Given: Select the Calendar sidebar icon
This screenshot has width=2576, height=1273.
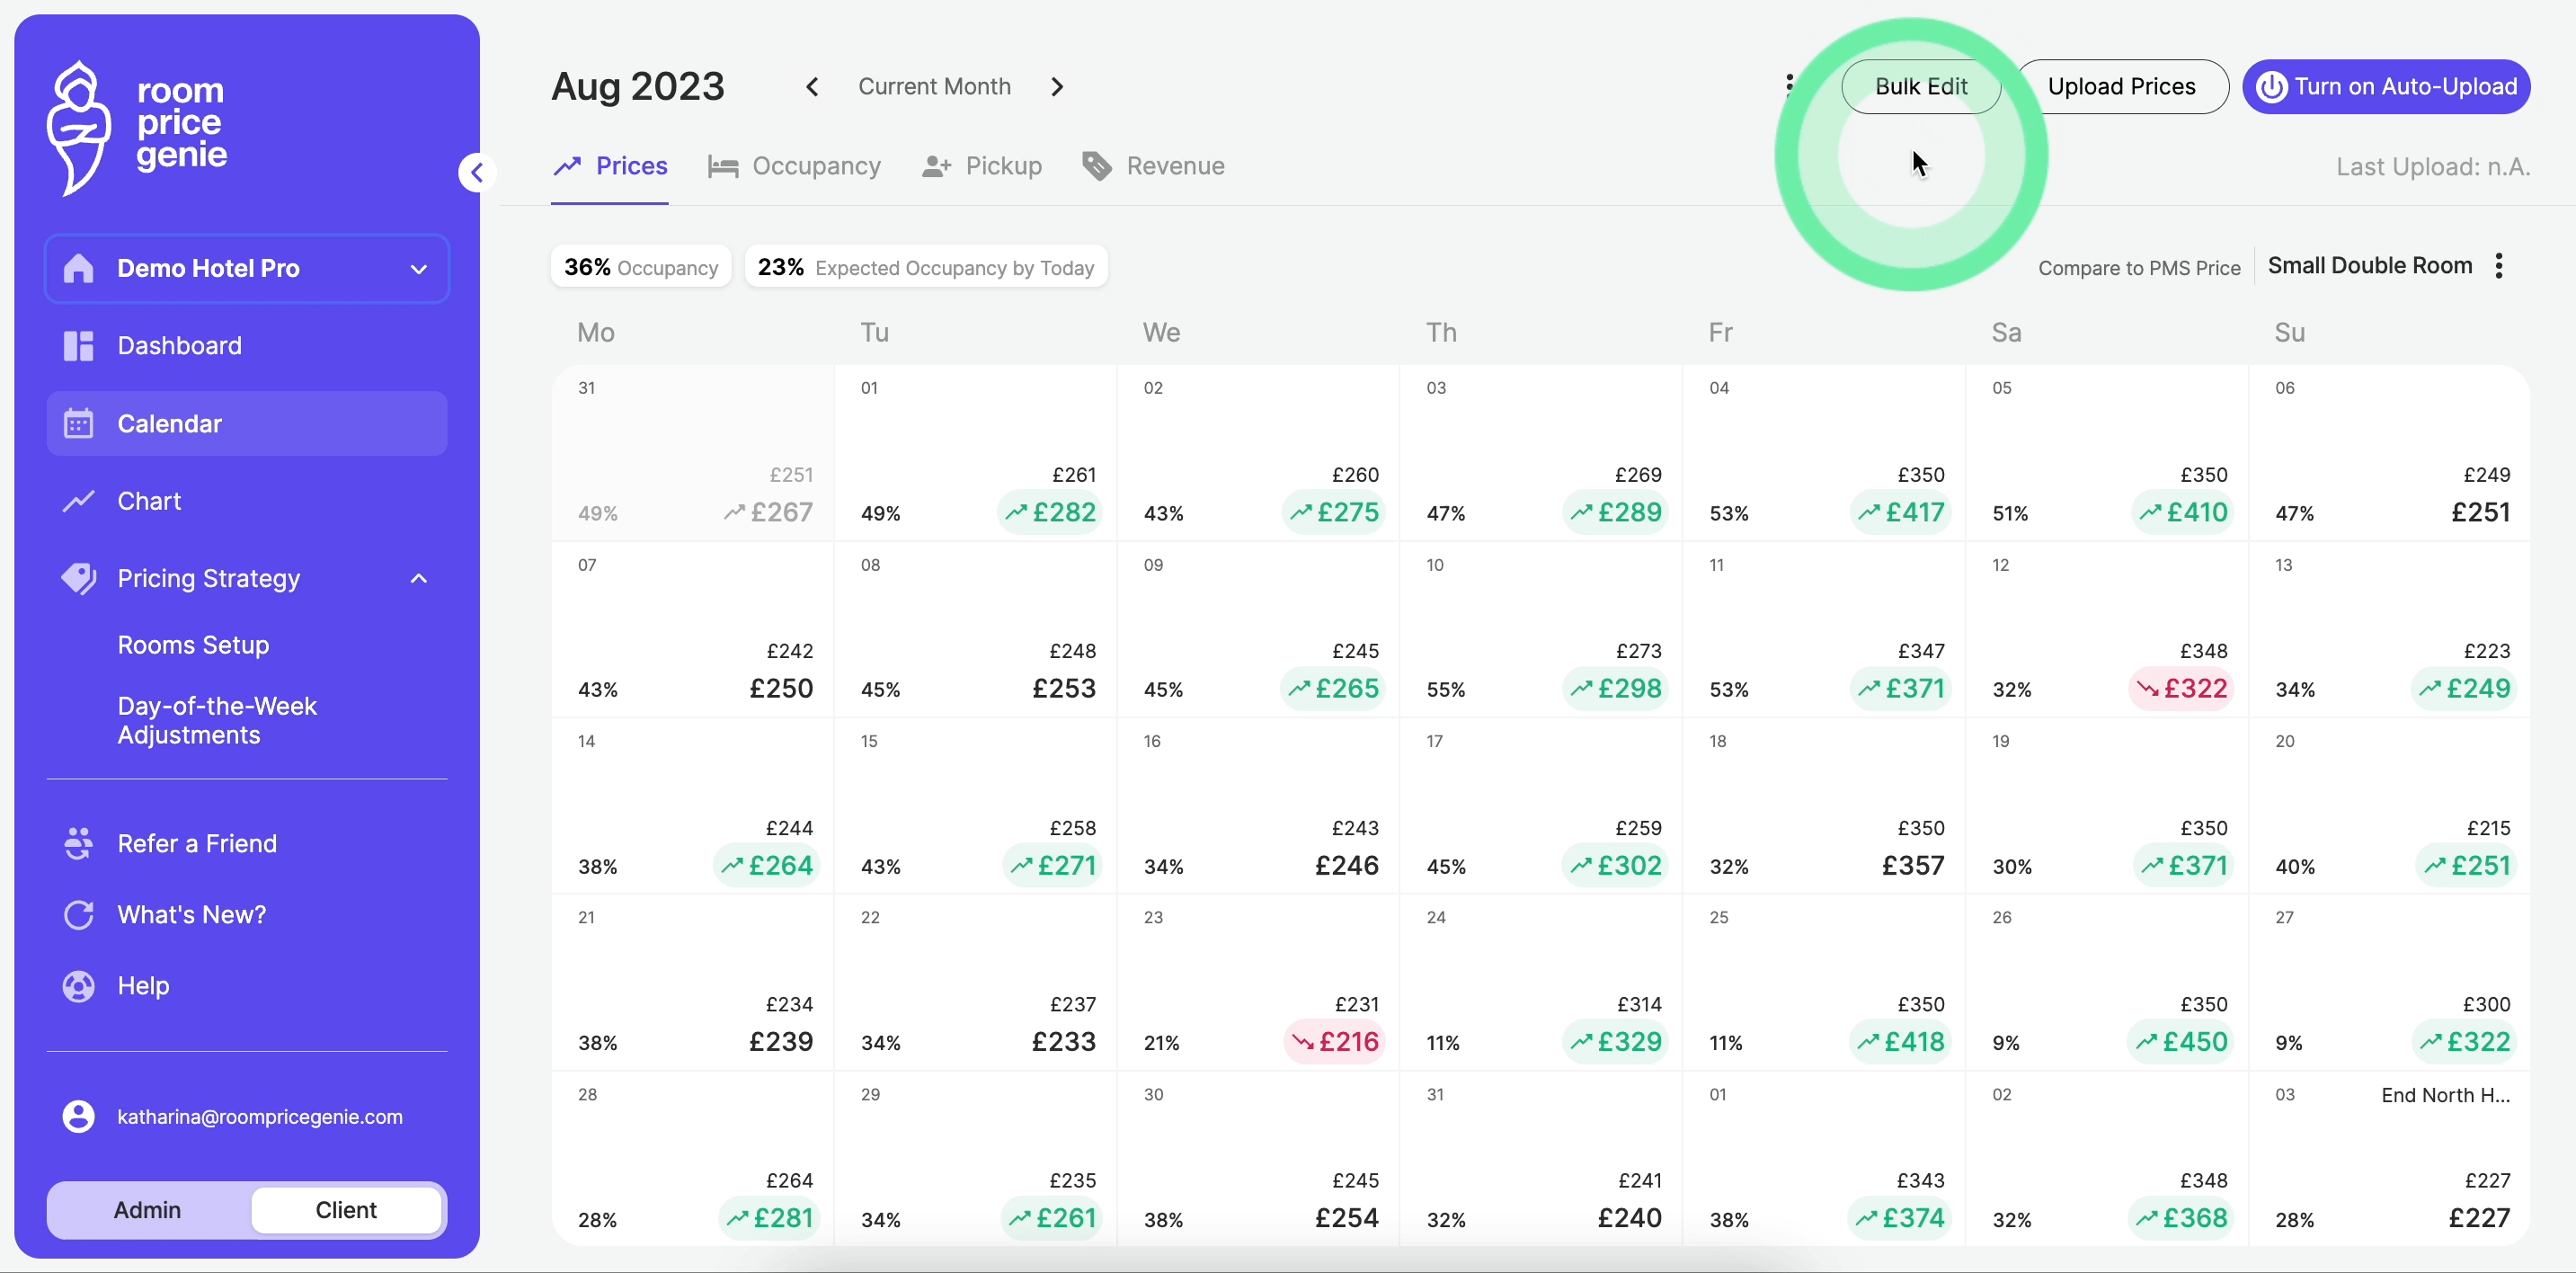Looking at the screenshot, I should pyautogui.click(x=77, y=423).
